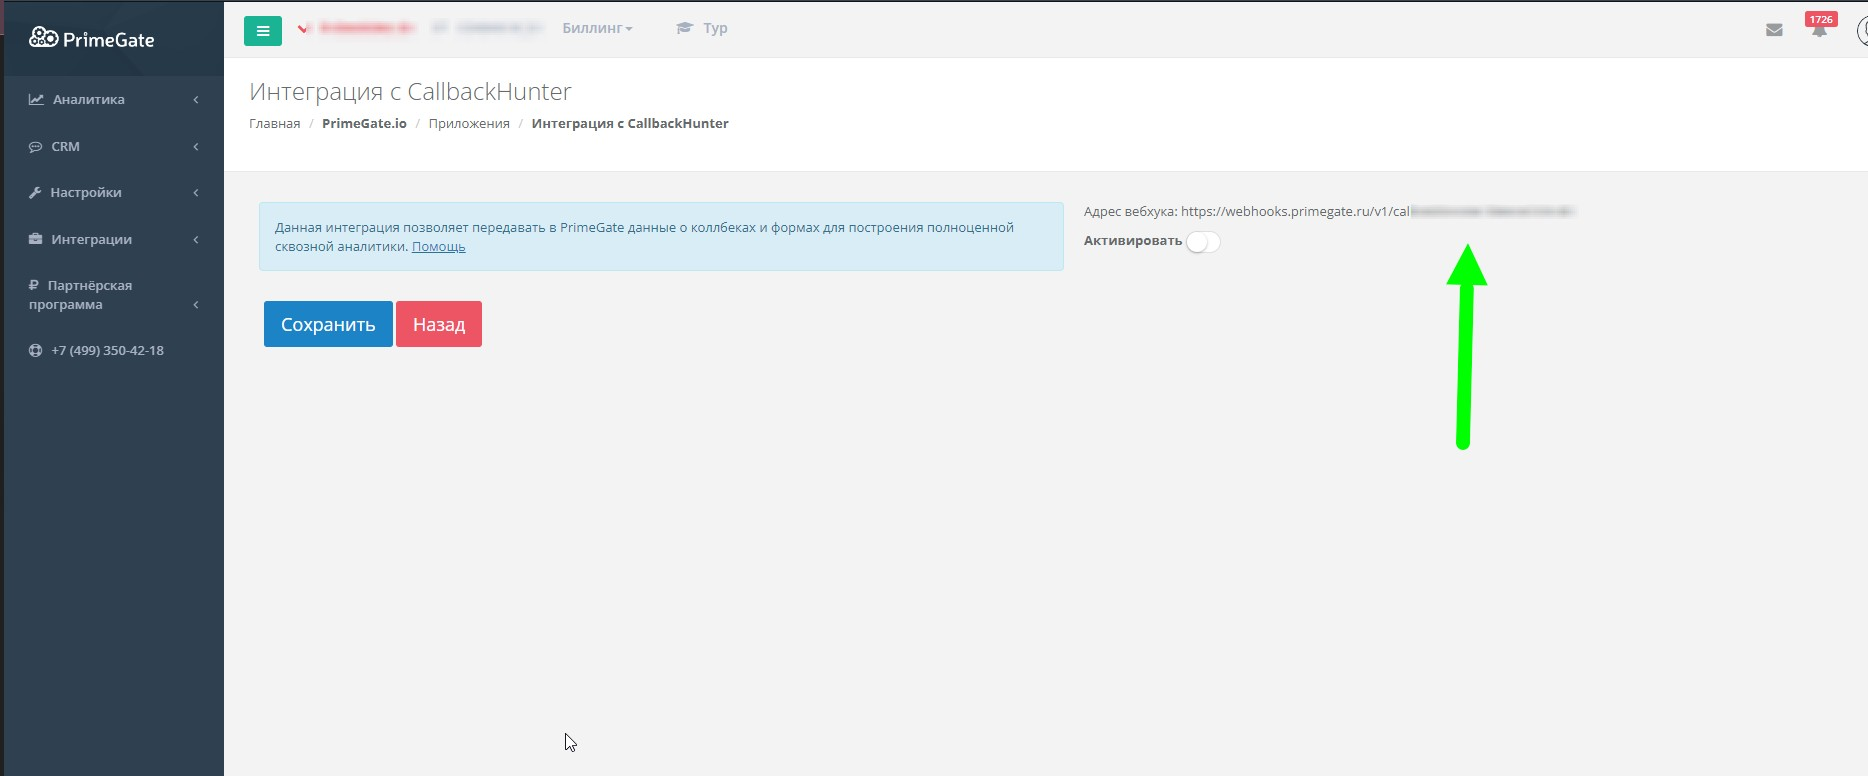Image resolution: width=1868 pixels, height=776 pixels.
Task: Open the Помощь help link
Action: pyautogui.click(x=439, y=246)
